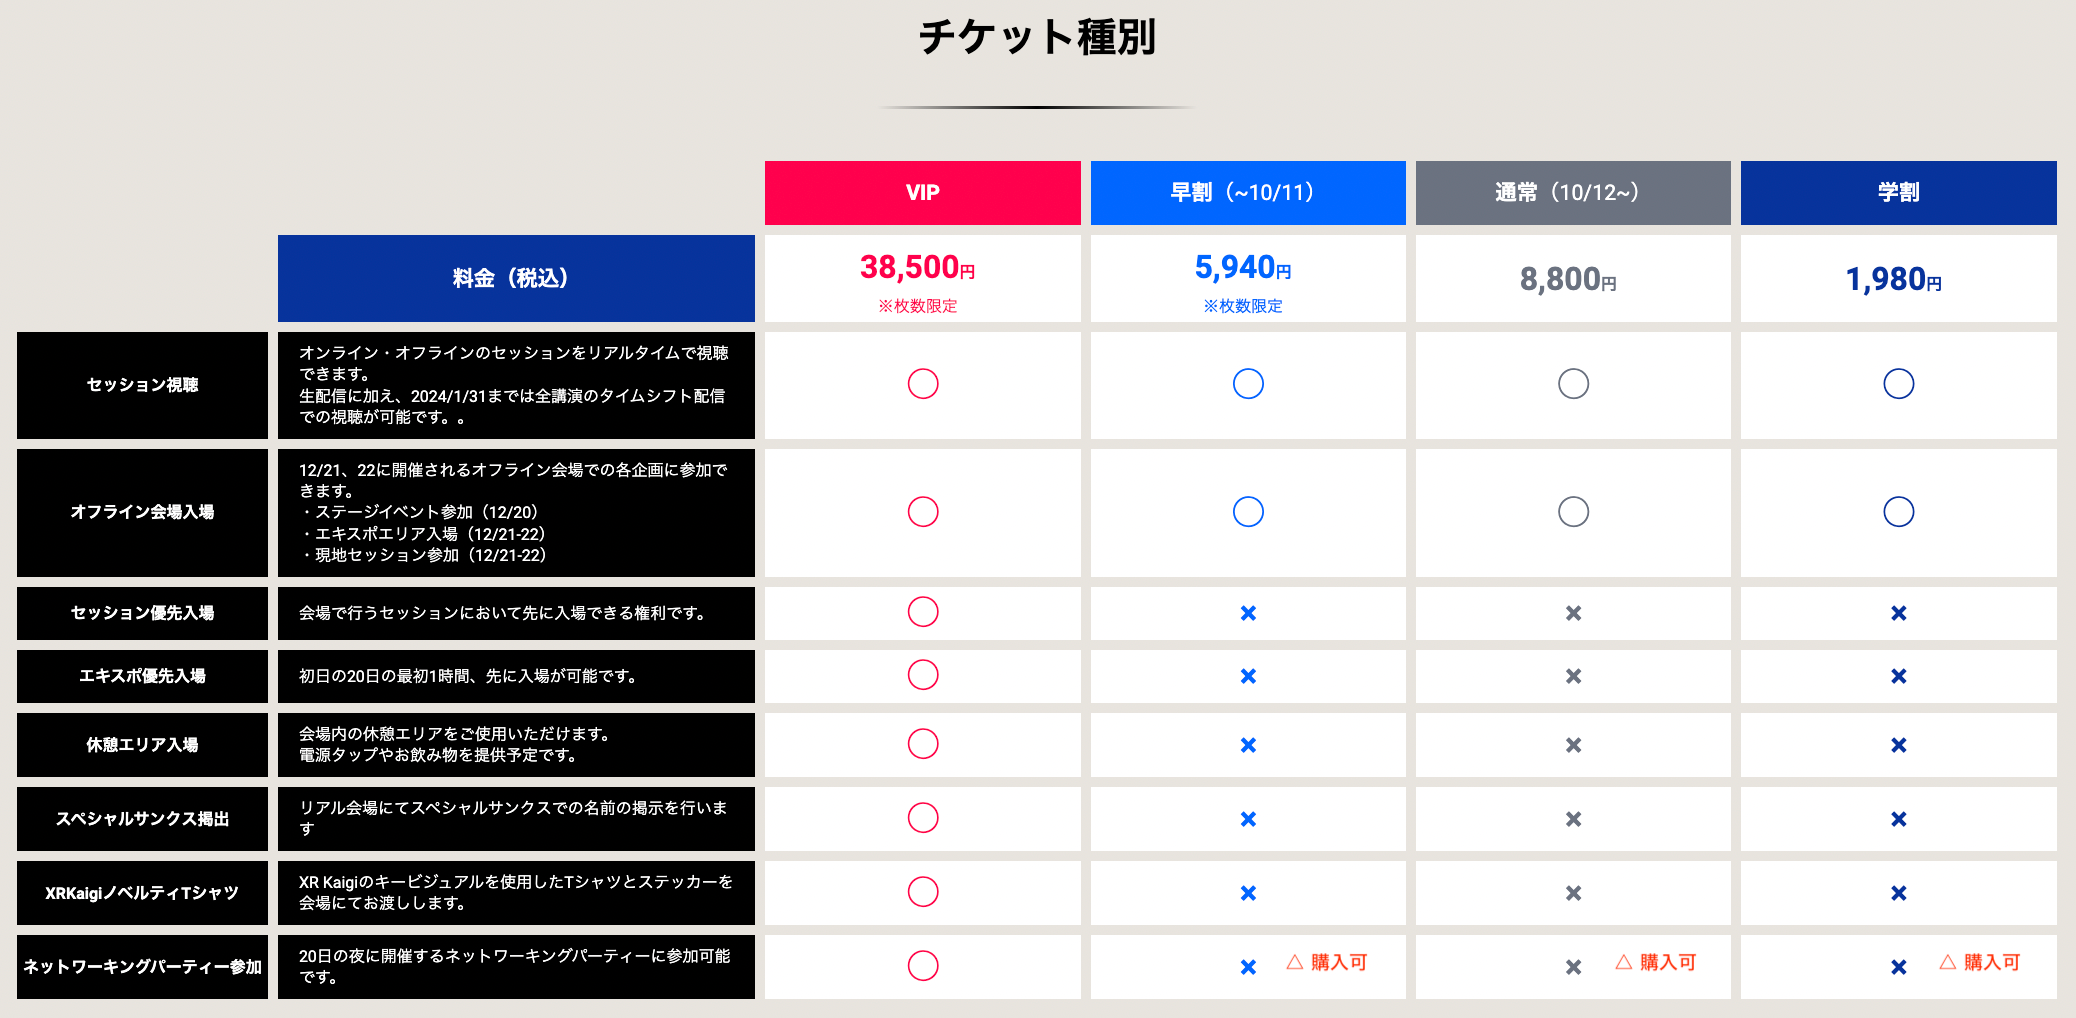Click the VIP ticket header
Screen dimensions: 2076x1018
tap(922, 192)
